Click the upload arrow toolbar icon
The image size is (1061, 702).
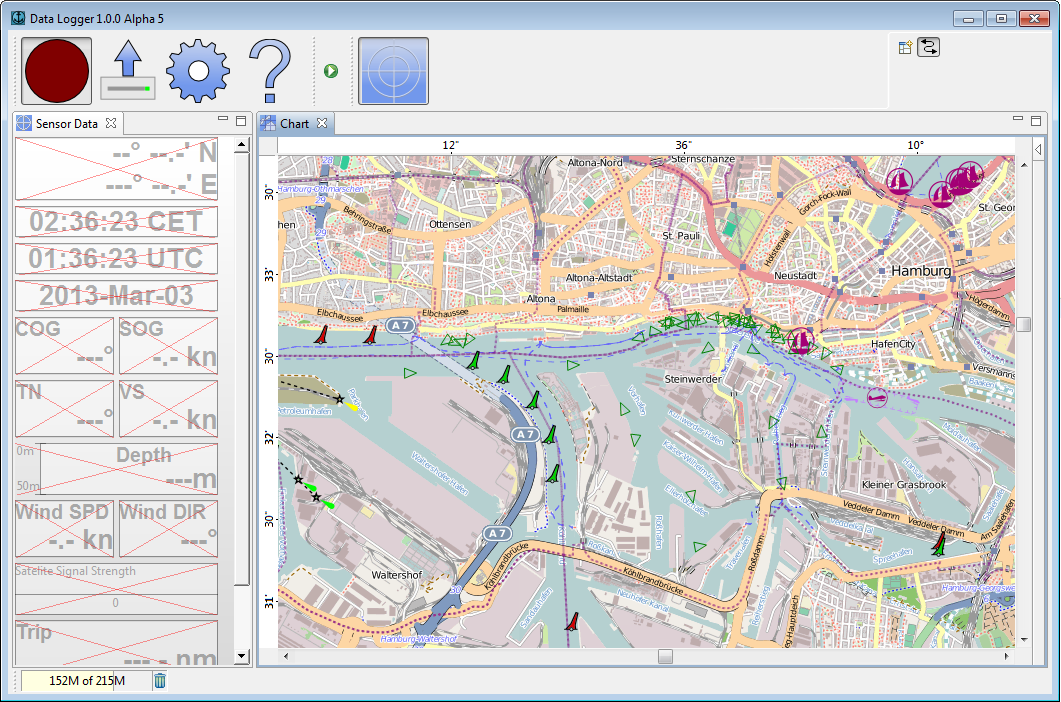click(x=127, y=71)
